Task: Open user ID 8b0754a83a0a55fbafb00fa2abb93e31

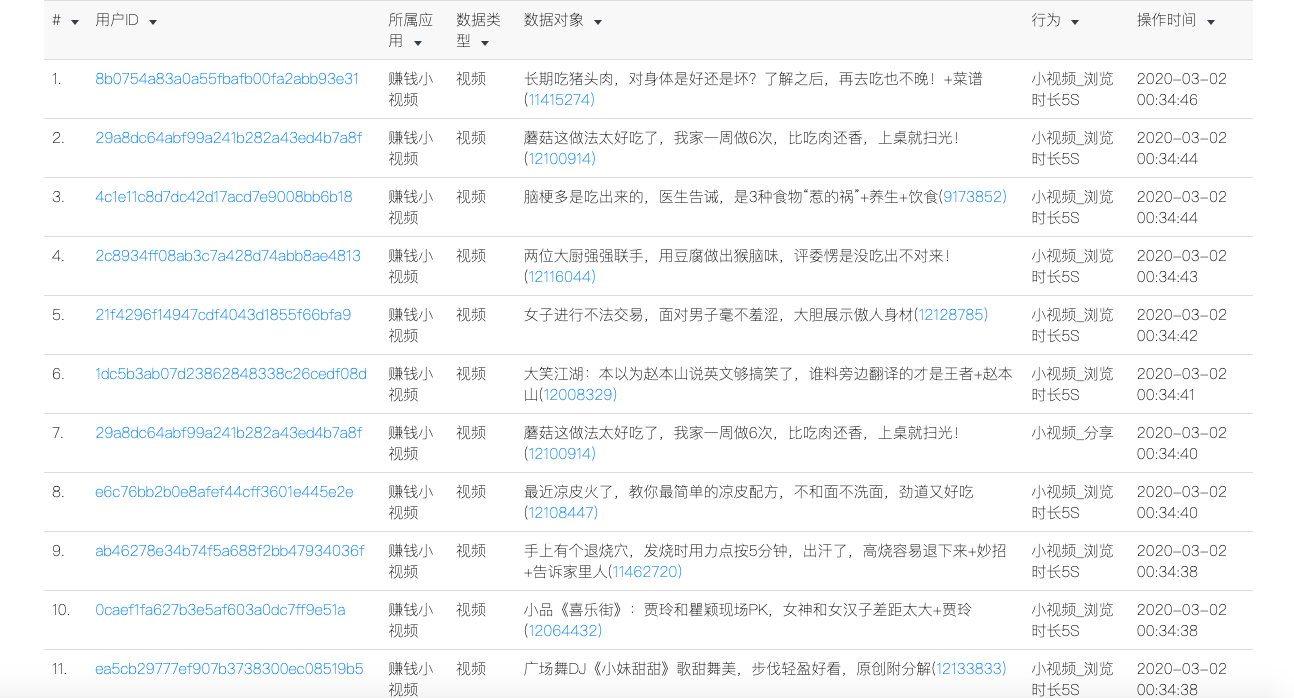Action: tap(227, 79)
